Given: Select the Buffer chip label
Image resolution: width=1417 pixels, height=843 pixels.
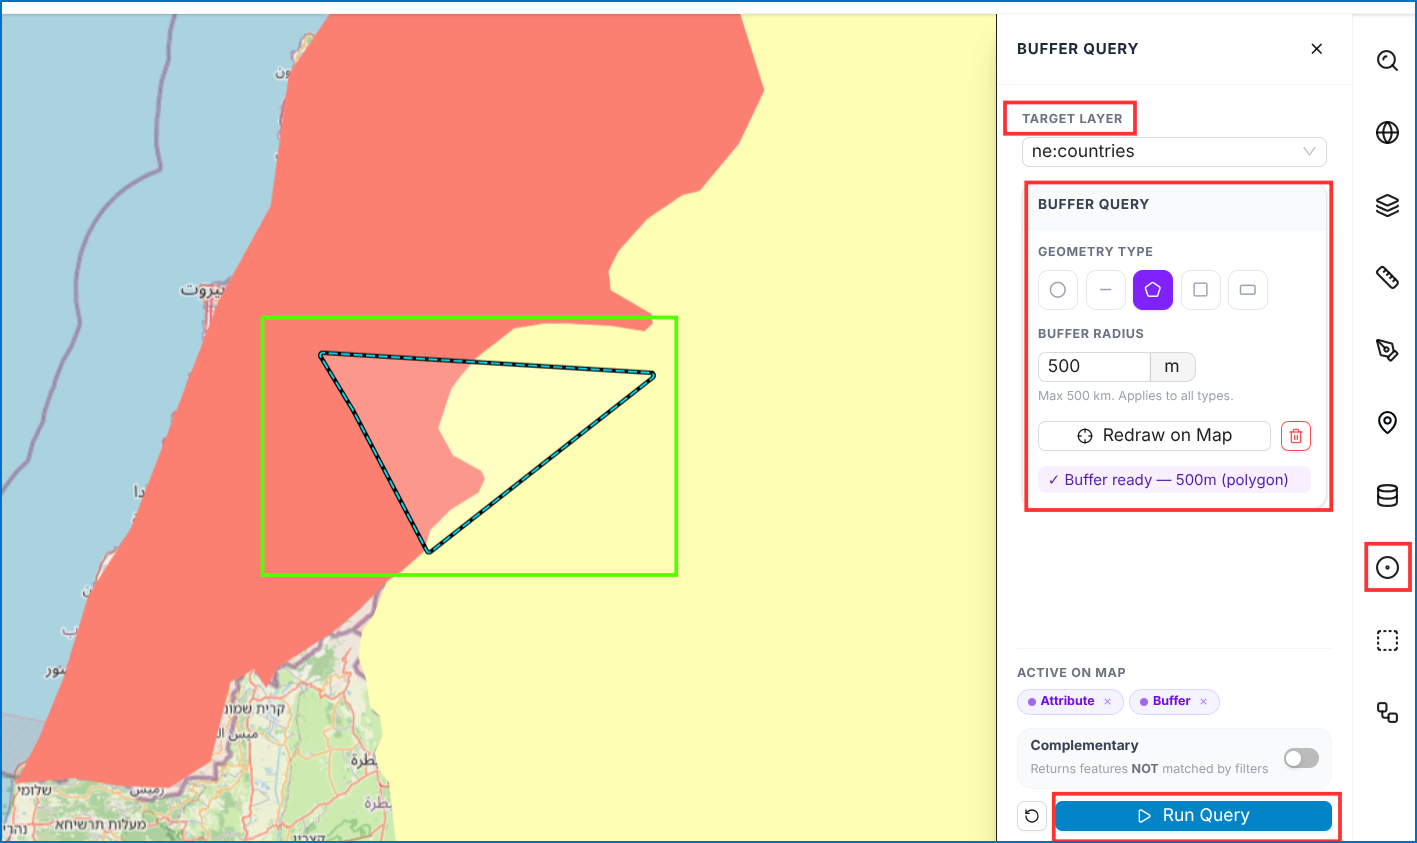Looking at the screenshot, I should (1171, 701).
